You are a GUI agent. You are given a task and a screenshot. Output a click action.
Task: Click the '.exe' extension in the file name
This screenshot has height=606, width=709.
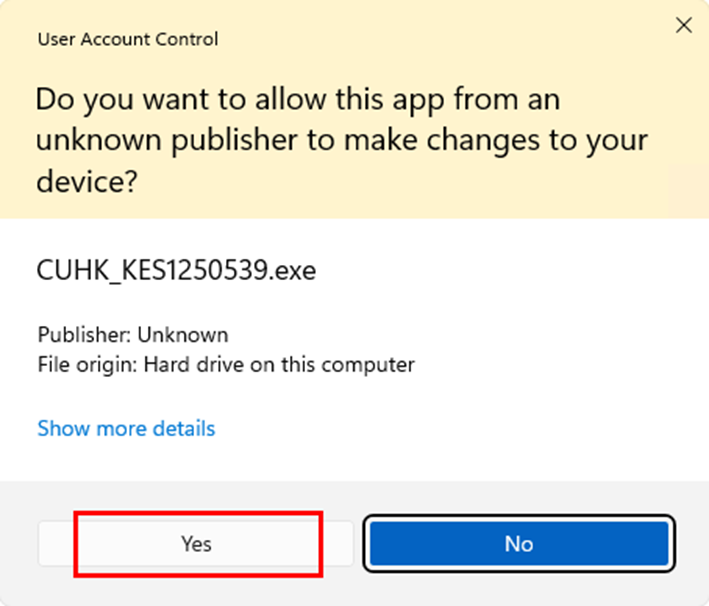tap(293, 271)
